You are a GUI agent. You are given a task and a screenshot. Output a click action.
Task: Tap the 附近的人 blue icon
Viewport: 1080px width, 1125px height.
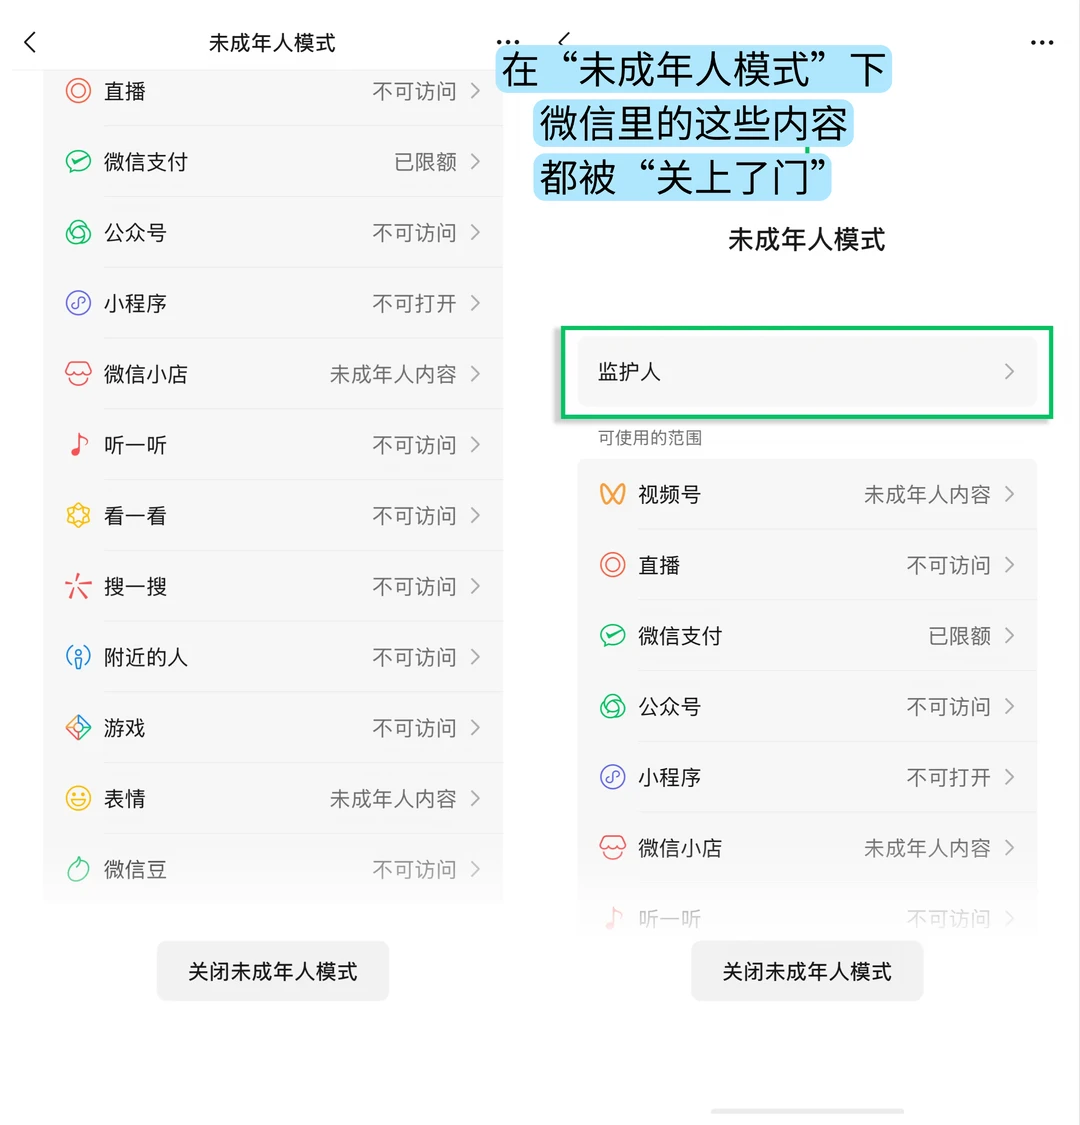point(78,657)
